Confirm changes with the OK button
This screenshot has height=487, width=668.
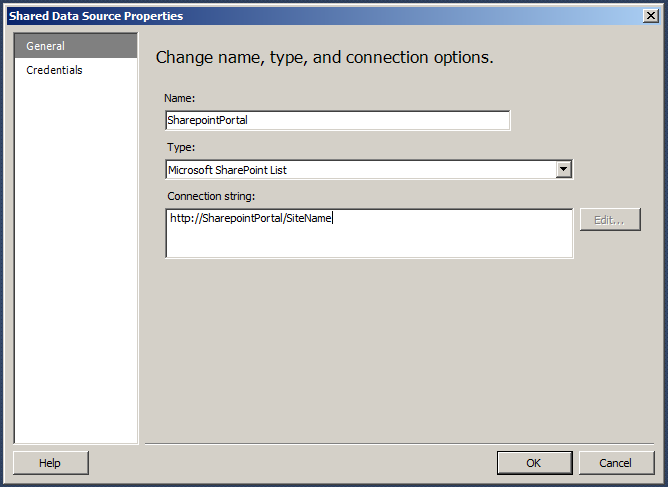coord(535,463)
